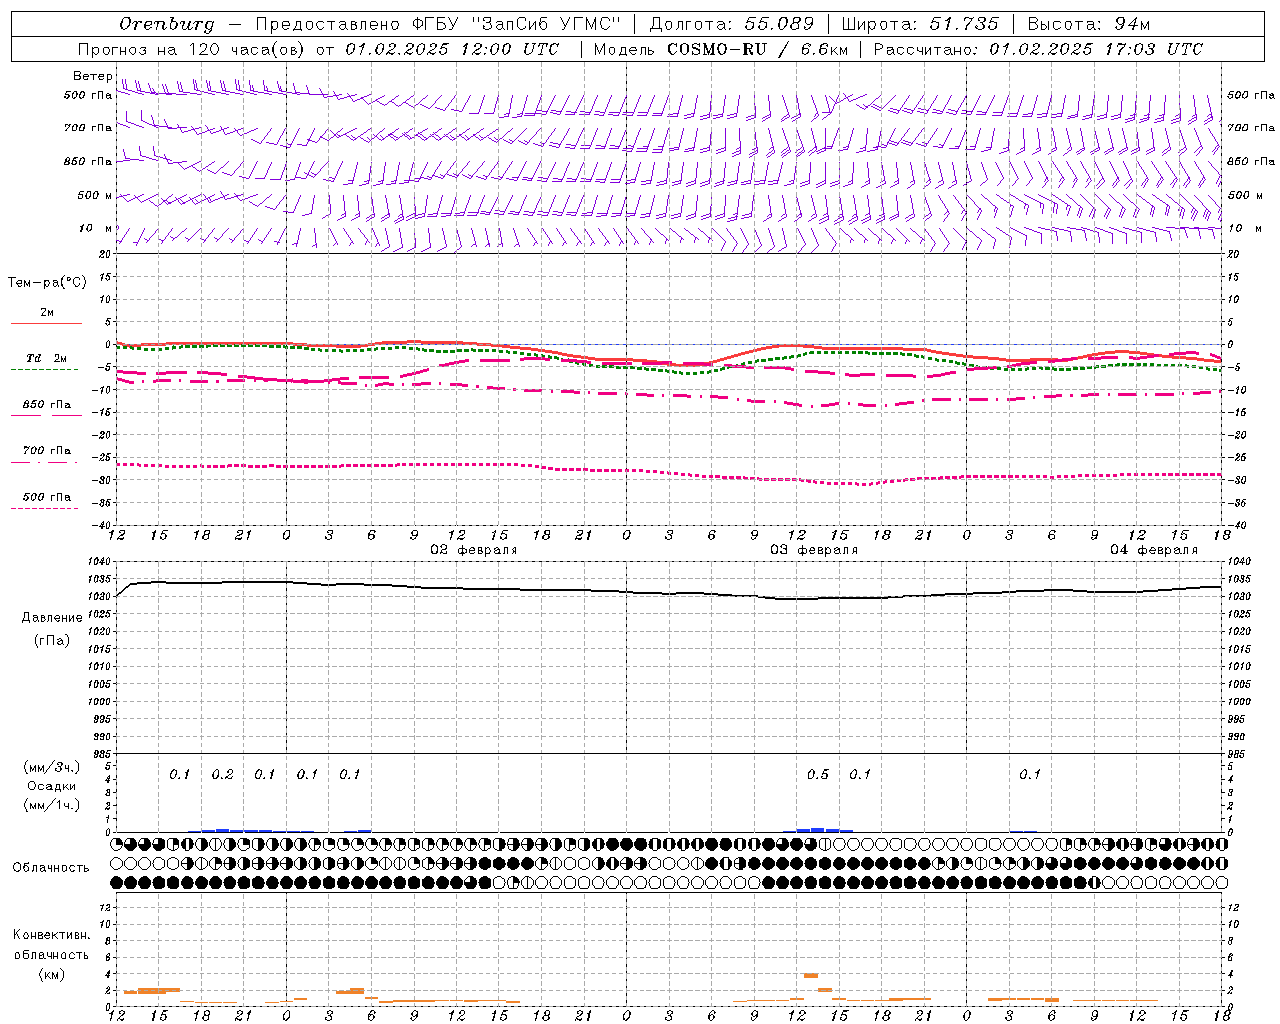
Task: Click the 850 гПа temperature legend entry
Action: tap(47, 405)
